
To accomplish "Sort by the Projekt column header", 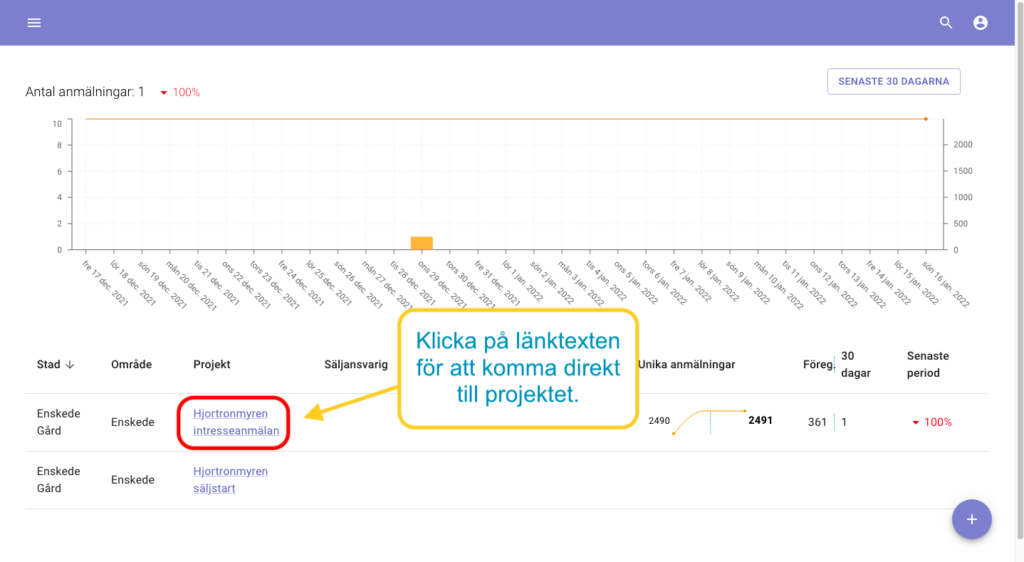I will tap(211, 365).
